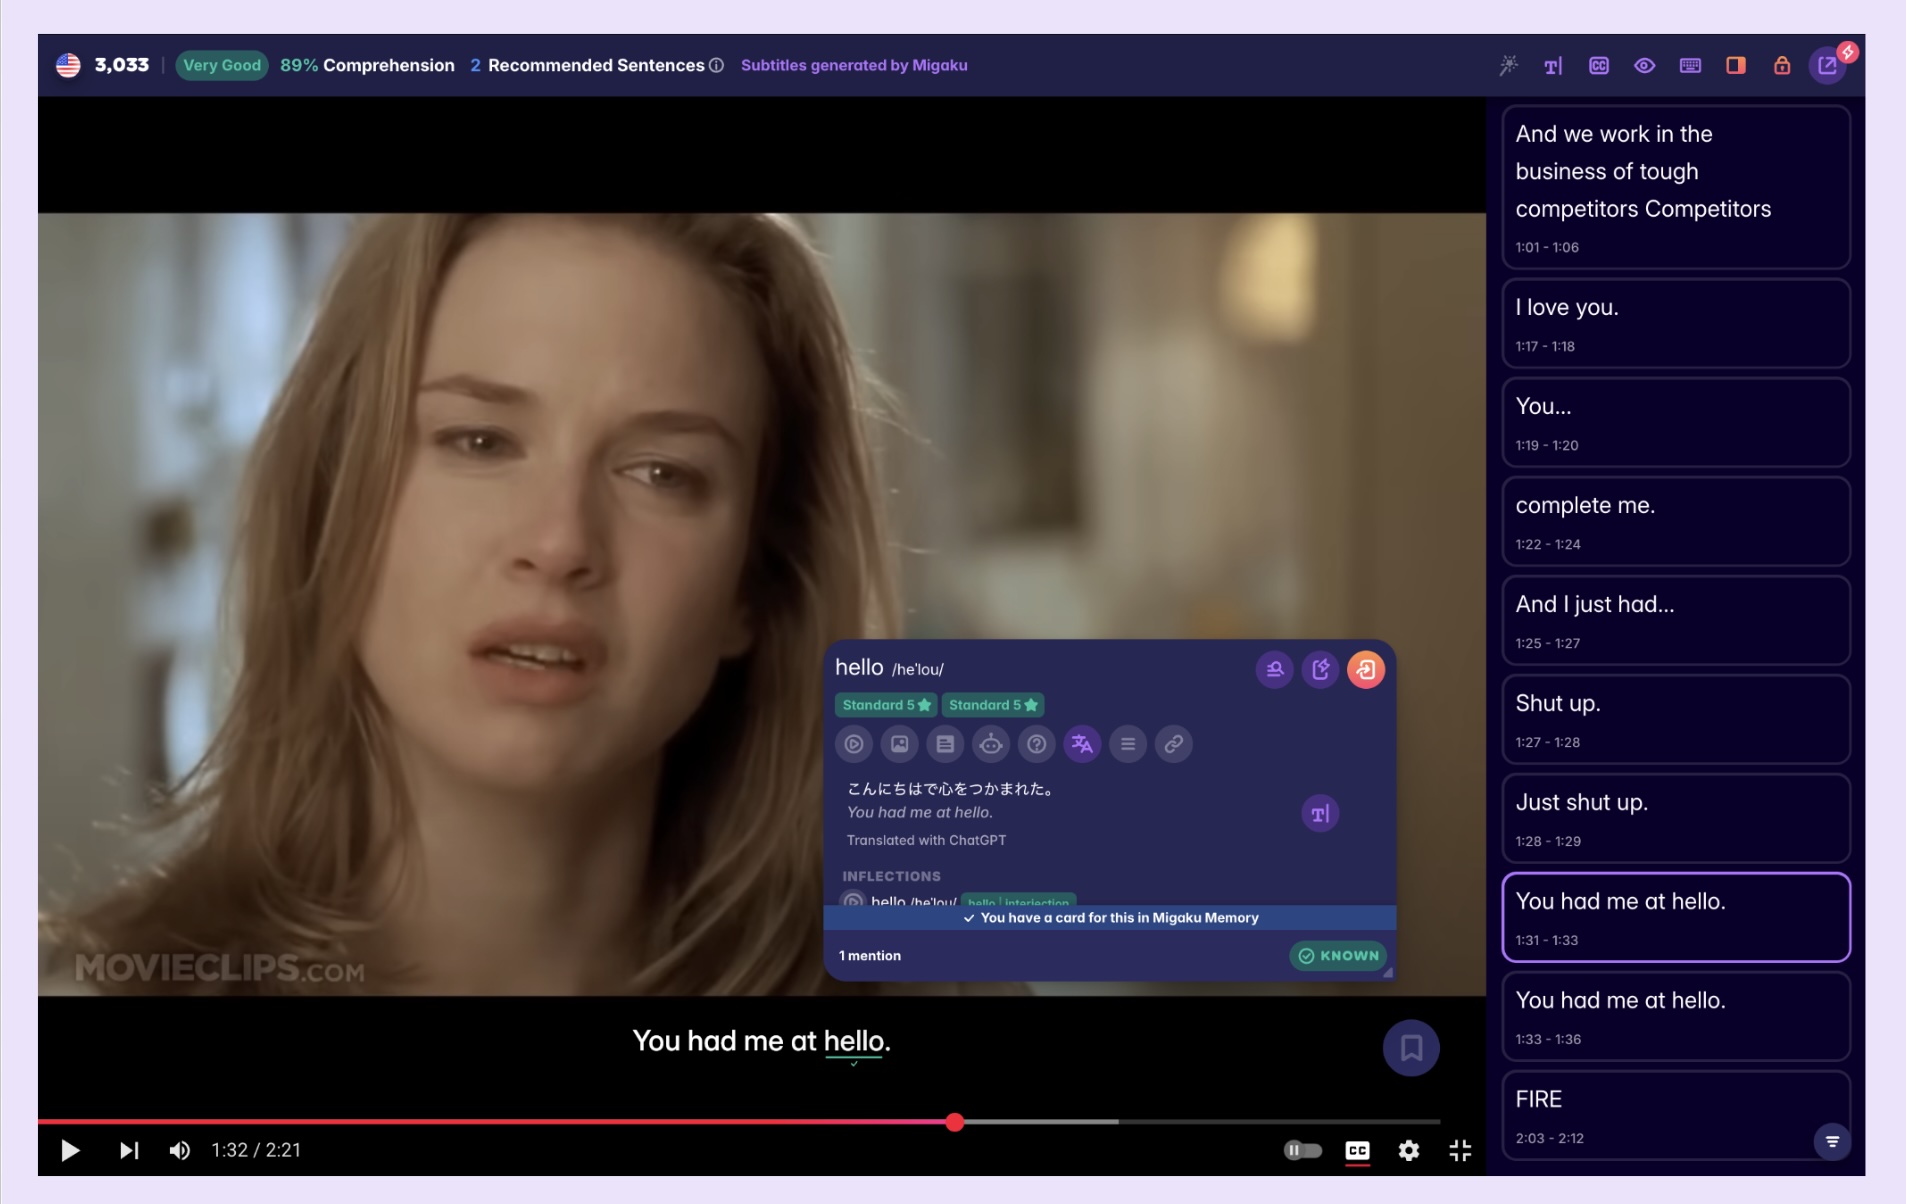1906x1204 pixels.
Task: Click the first 'Standard 5' star tag
Action: pos(886,705)
